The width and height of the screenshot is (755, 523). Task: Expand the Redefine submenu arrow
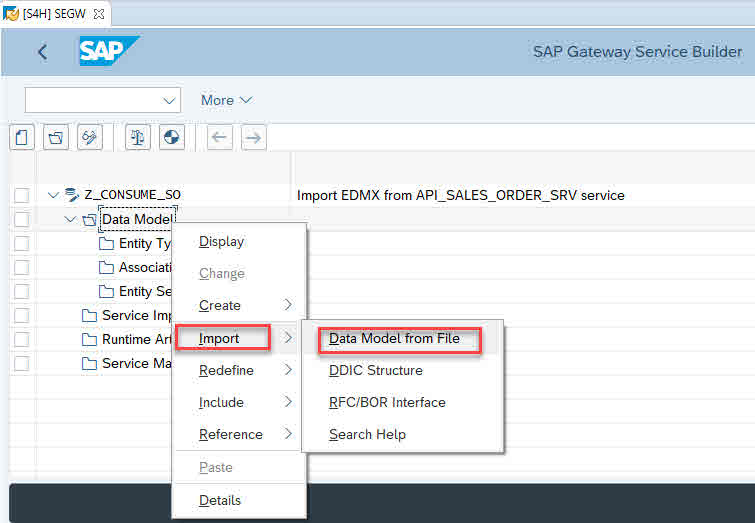[x=288, y=370]
